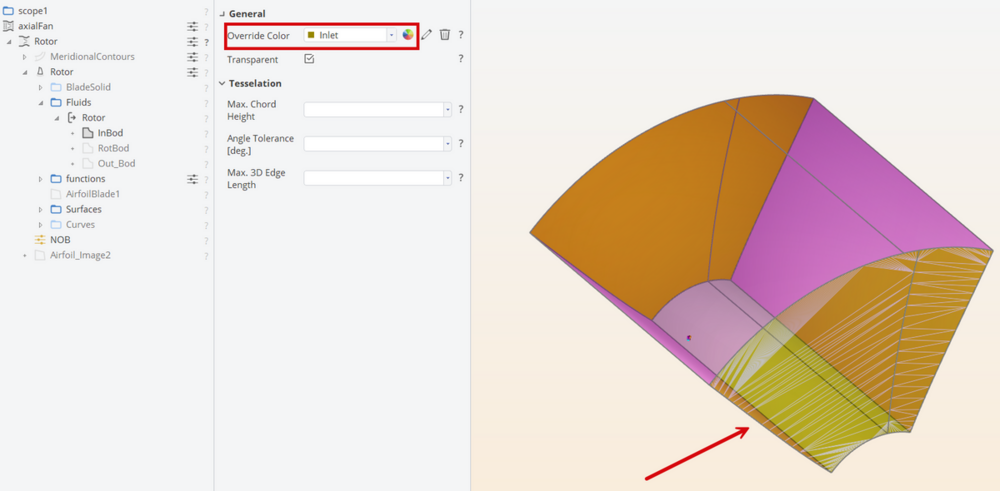The width and height of the screenshot is (1000, 491).
Task: Click into the Max. Chord Height field
Action: pos(374,109)
